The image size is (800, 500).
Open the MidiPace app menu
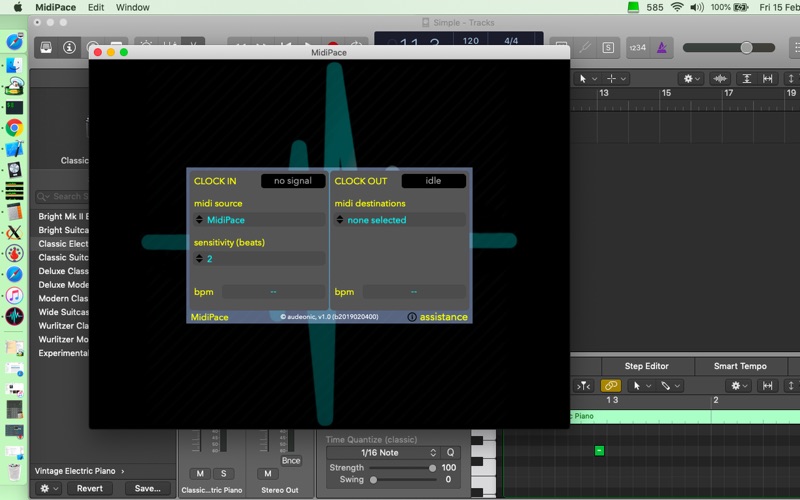[56, 7]
